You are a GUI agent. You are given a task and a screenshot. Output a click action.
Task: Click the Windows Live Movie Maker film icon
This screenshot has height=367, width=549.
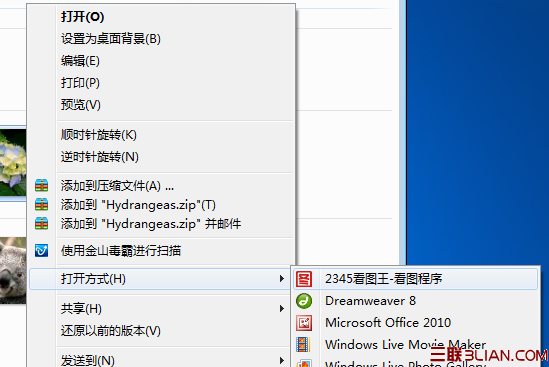[304, 344]
